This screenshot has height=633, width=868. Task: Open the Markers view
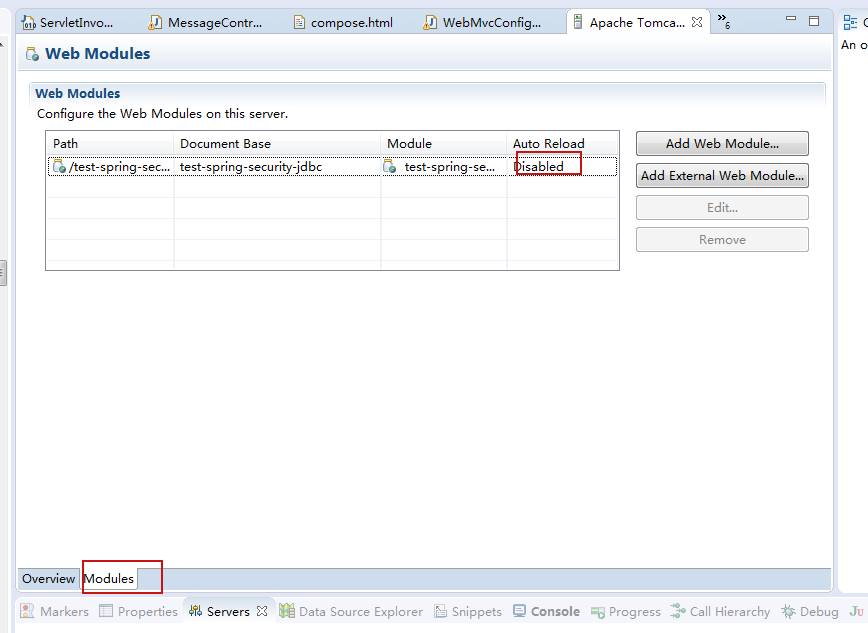click(x=55, y=611)
